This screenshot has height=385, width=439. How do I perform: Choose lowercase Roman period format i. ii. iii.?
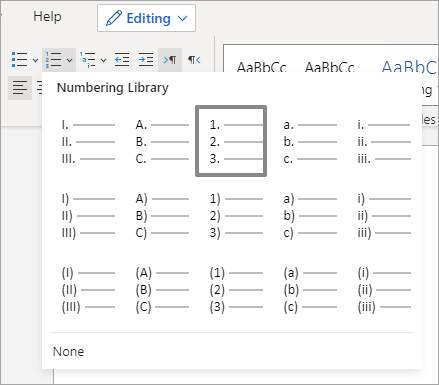(384, 142)
